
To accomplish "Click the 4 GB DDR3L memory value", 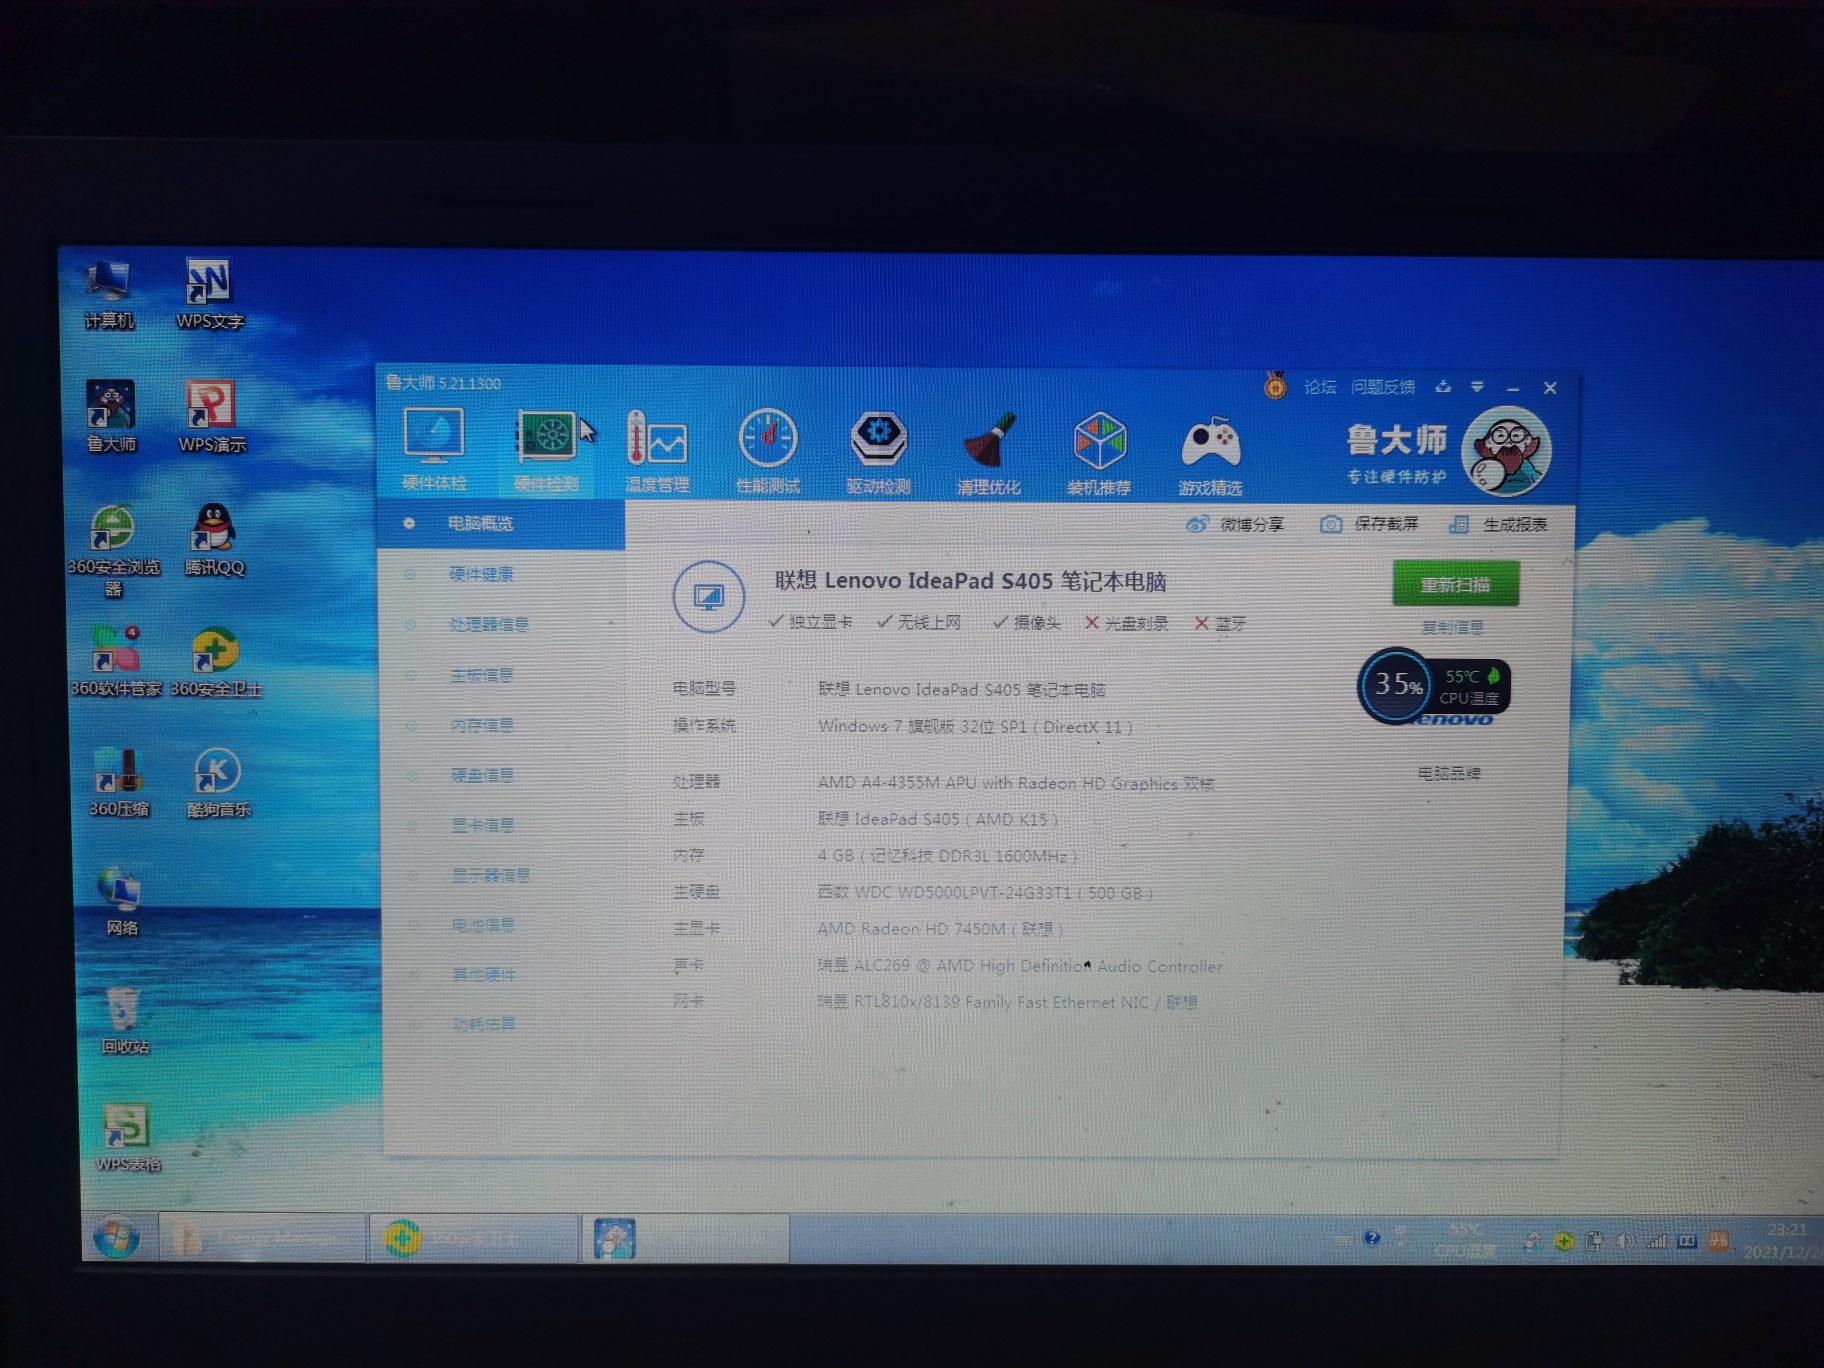I will click(947, 856).
